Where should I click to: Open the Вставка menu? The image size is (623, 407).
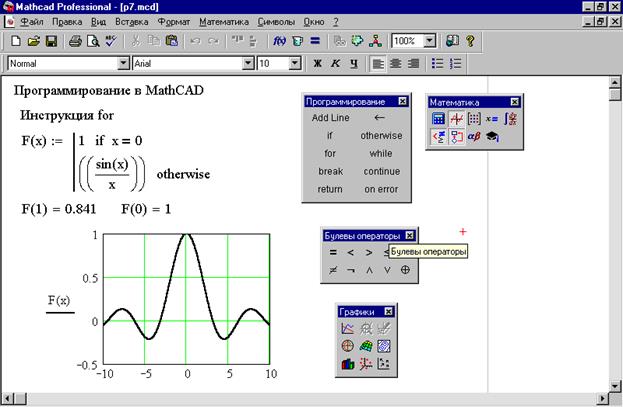tap(132, 22)
